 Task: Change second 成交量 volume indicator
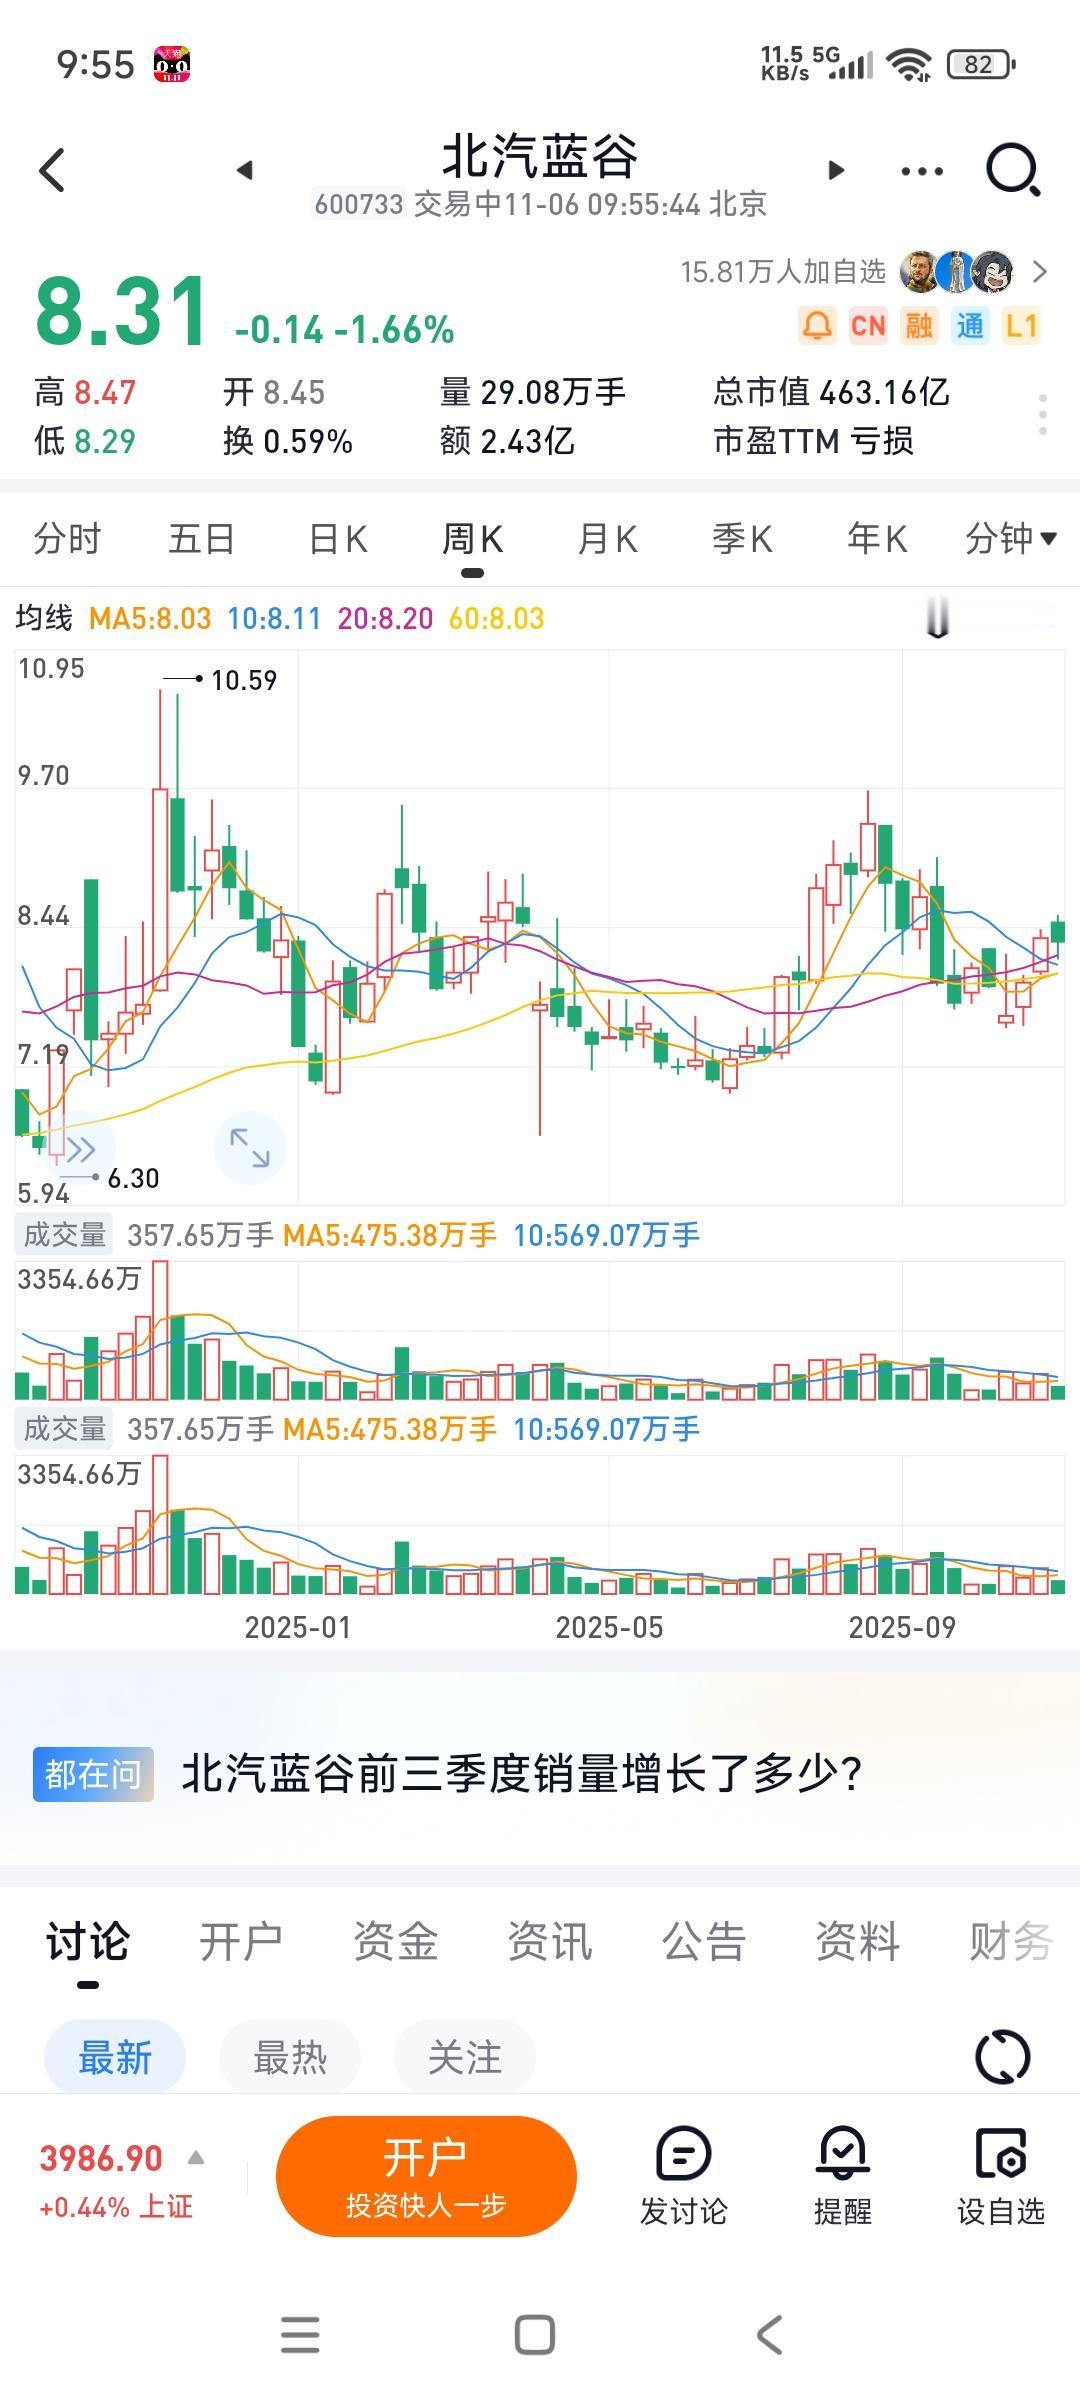65,1429
